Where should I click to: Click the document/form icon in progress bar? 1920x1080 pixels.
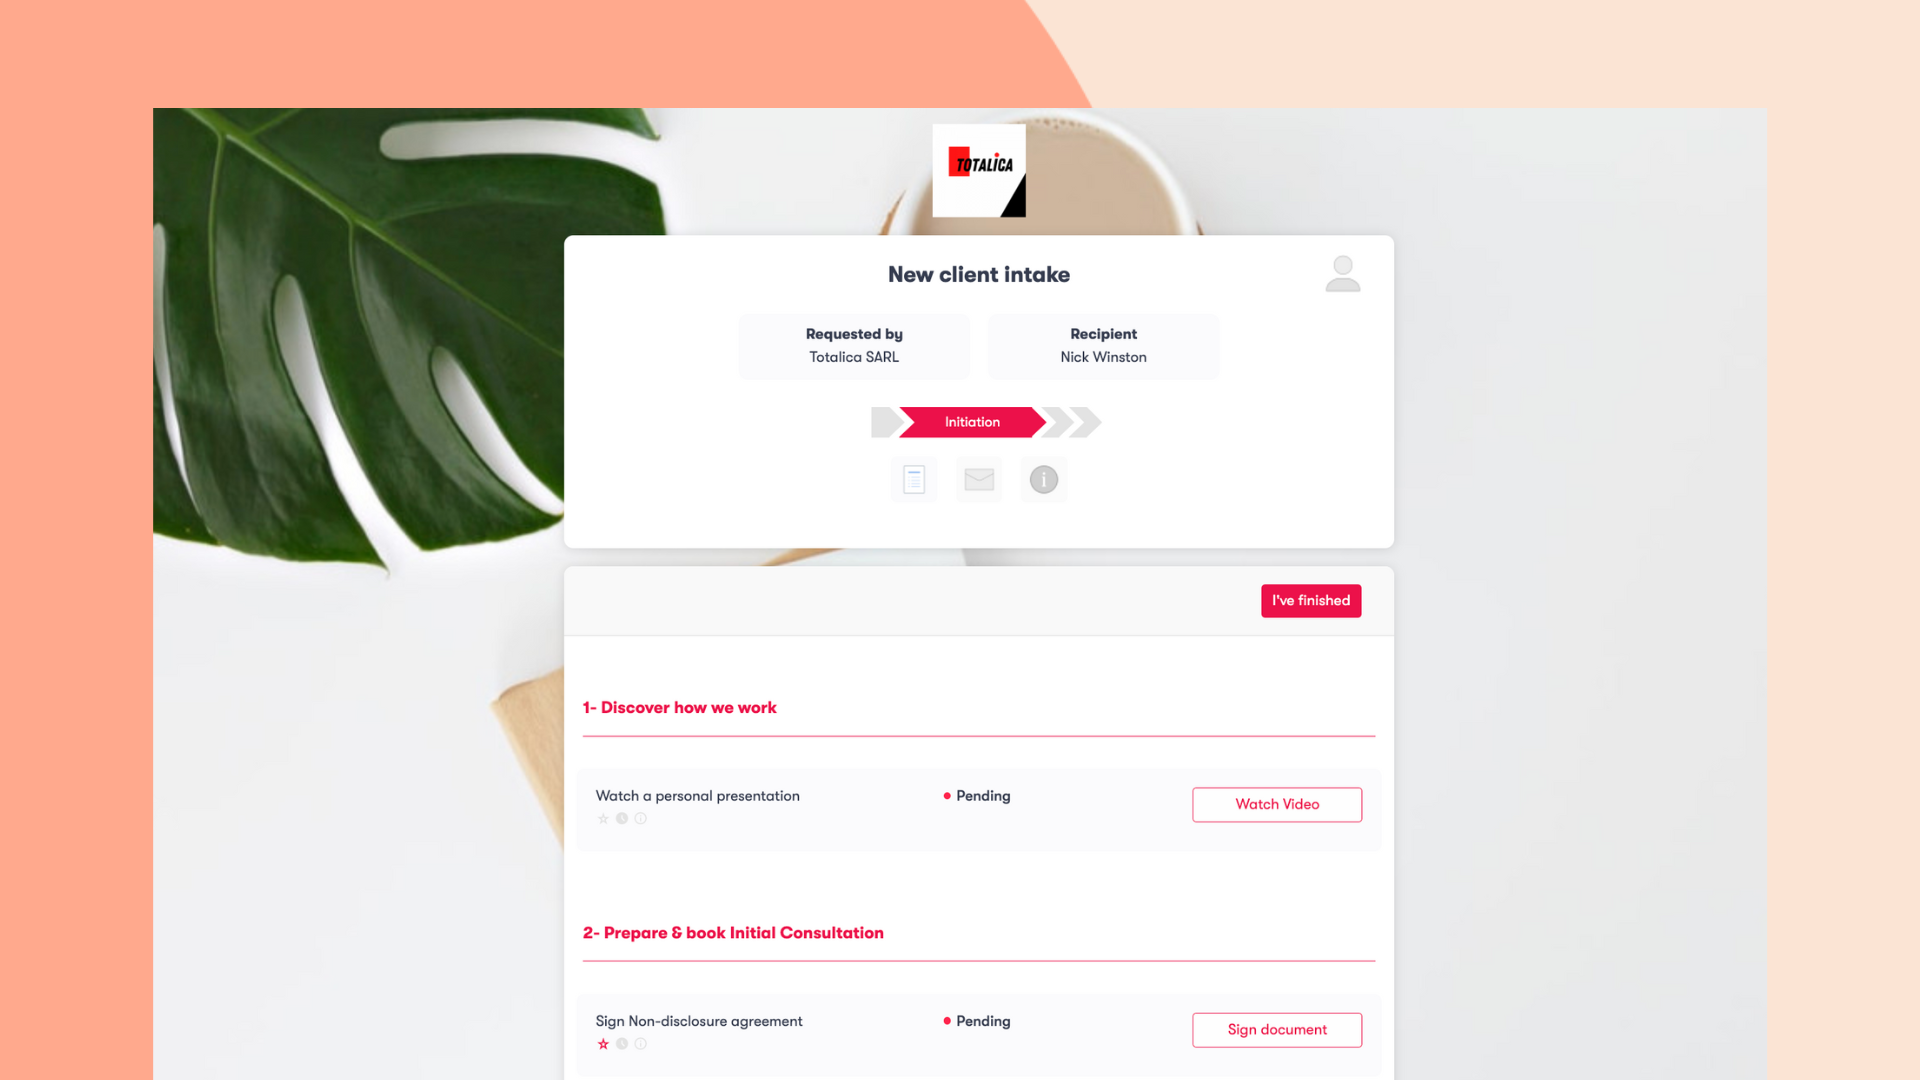(915, 480)
